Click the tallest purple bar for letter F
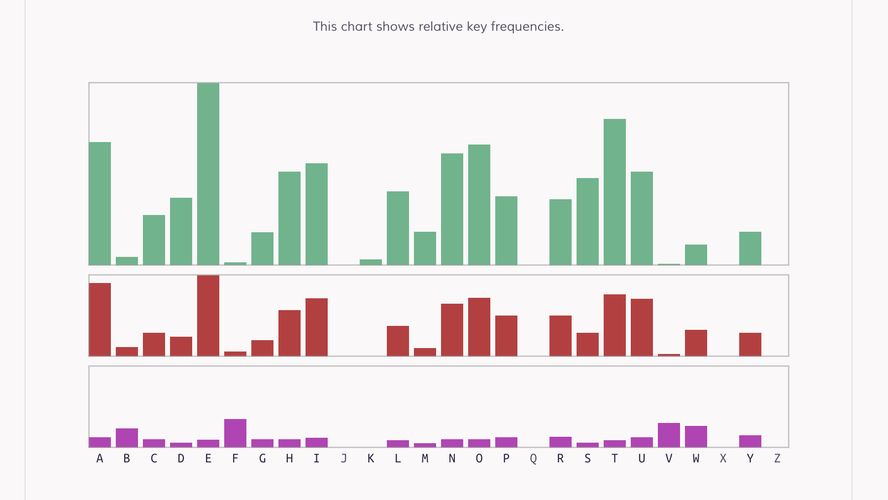The width and height of the screenshot is (888, 500). [235, 433]
